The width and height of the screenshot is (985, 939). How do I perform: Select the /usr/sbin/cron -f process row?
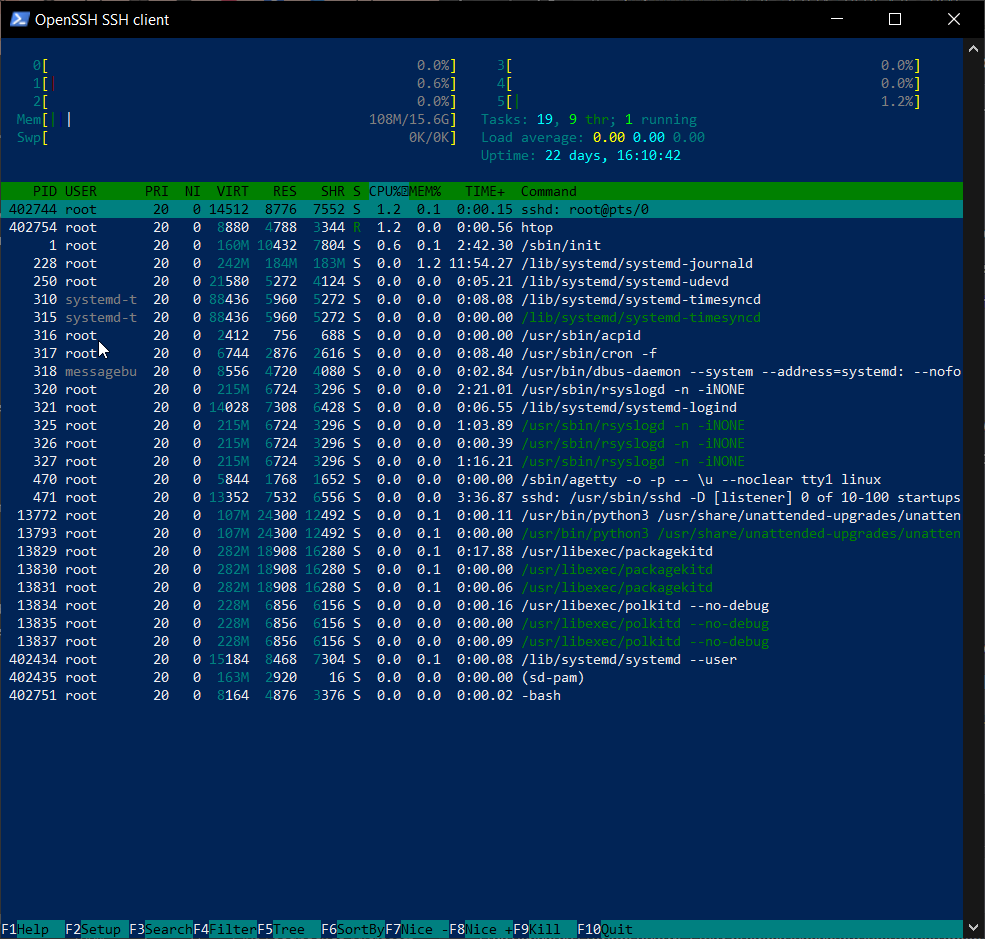482,353
